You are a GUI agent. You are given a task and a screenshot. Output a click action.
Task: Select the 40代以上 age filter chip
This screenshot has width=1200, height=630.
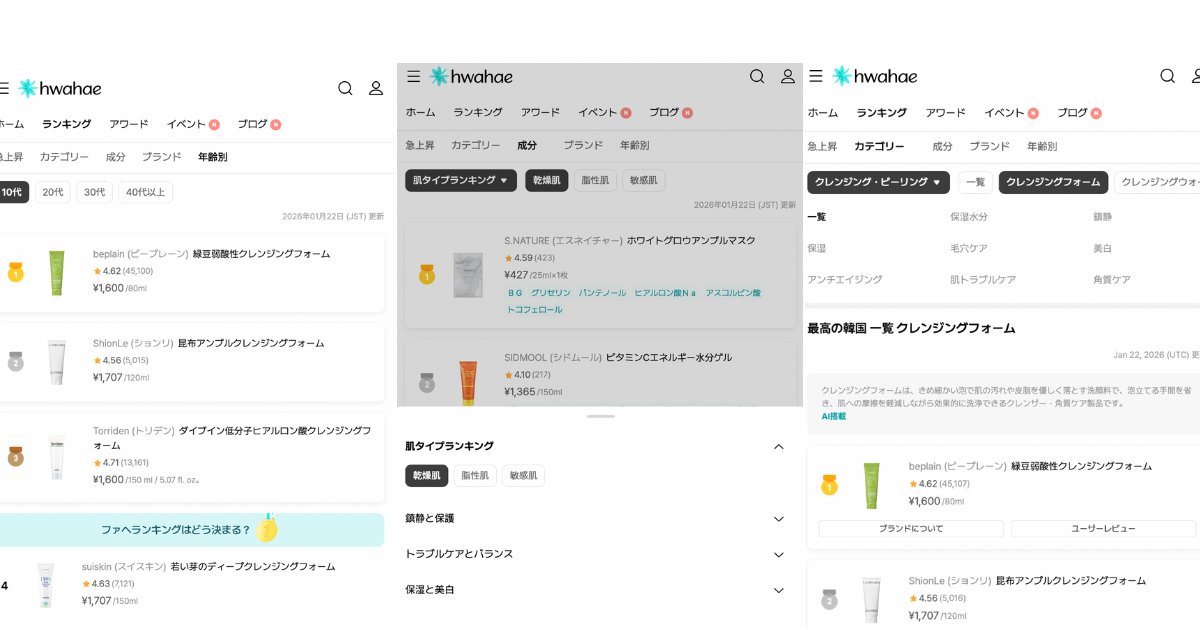point(145,192)
